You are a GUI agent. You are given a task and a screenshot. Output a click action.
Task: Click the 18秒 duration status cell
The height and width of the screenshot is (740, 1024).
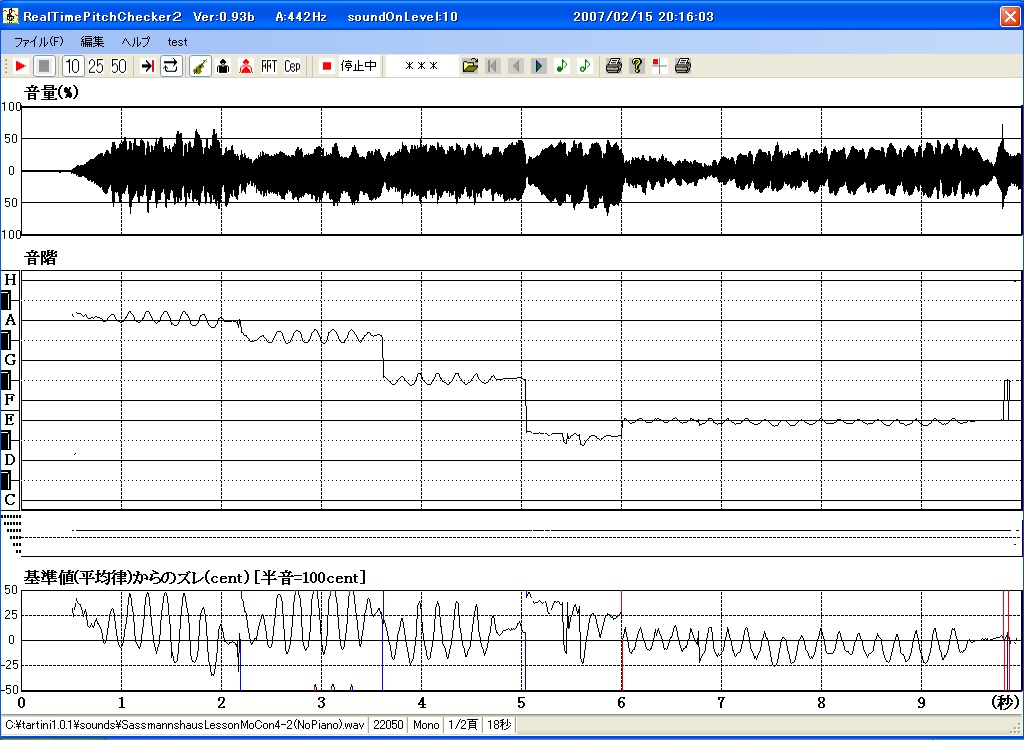(499, 725)
